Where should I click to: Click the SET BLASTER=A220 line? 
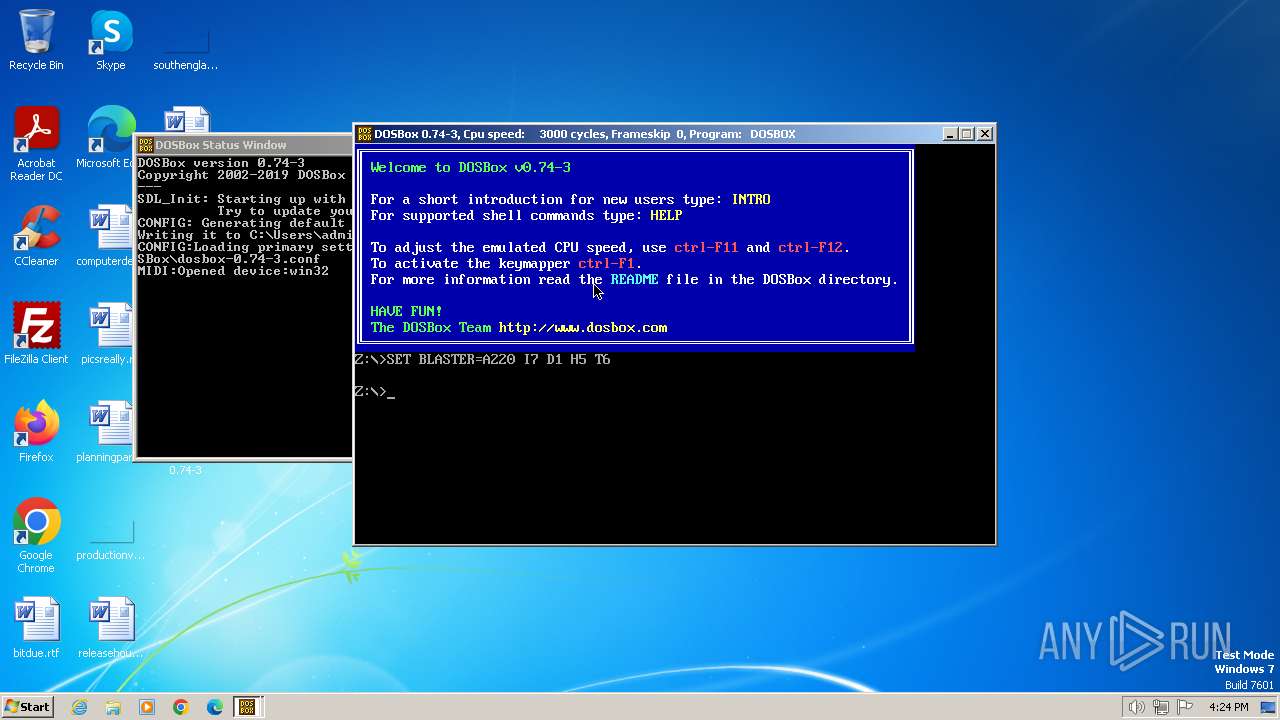[x=483, y=359]
